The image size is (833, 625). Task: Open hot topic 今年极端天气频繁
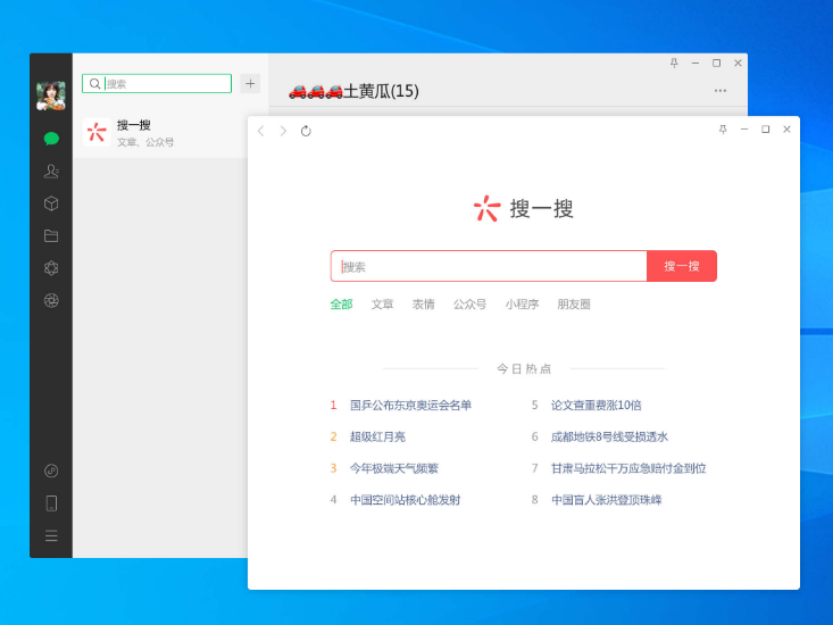coord(394,468)
